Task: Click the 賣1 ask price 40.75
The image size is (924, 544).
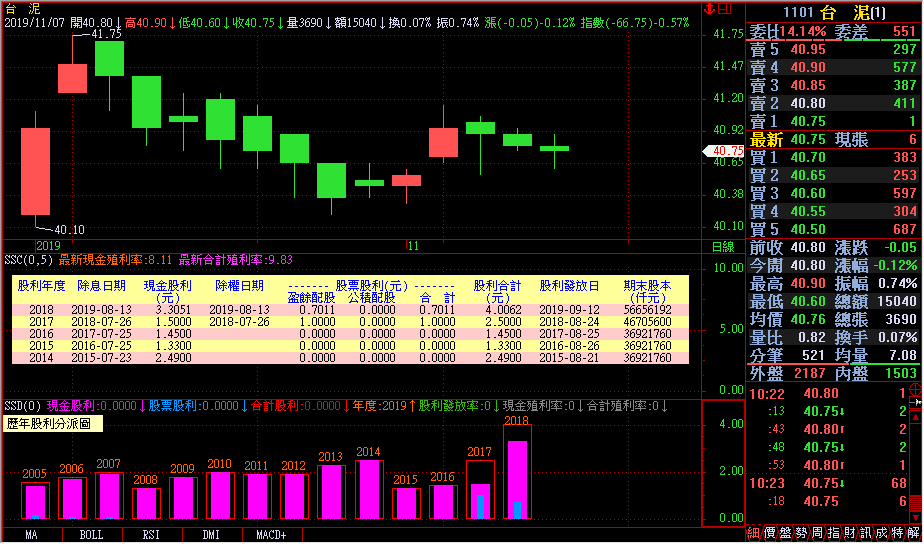Action: (808, 121)
